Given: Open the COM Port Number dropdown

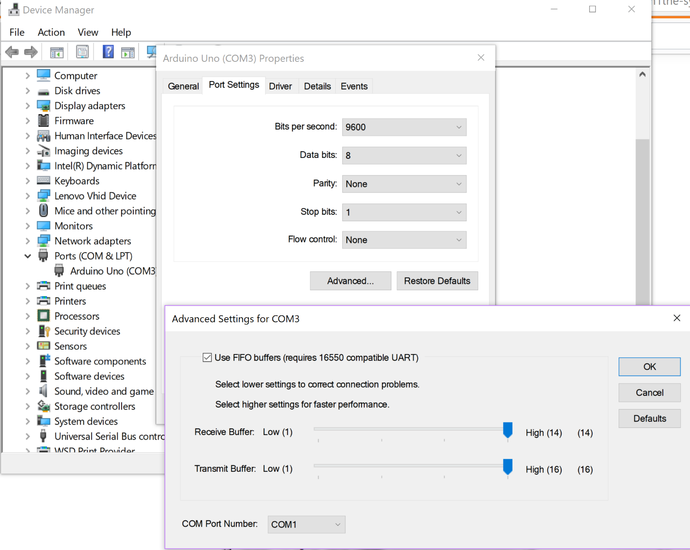Looking at the screenshot, I should [306, 524].
